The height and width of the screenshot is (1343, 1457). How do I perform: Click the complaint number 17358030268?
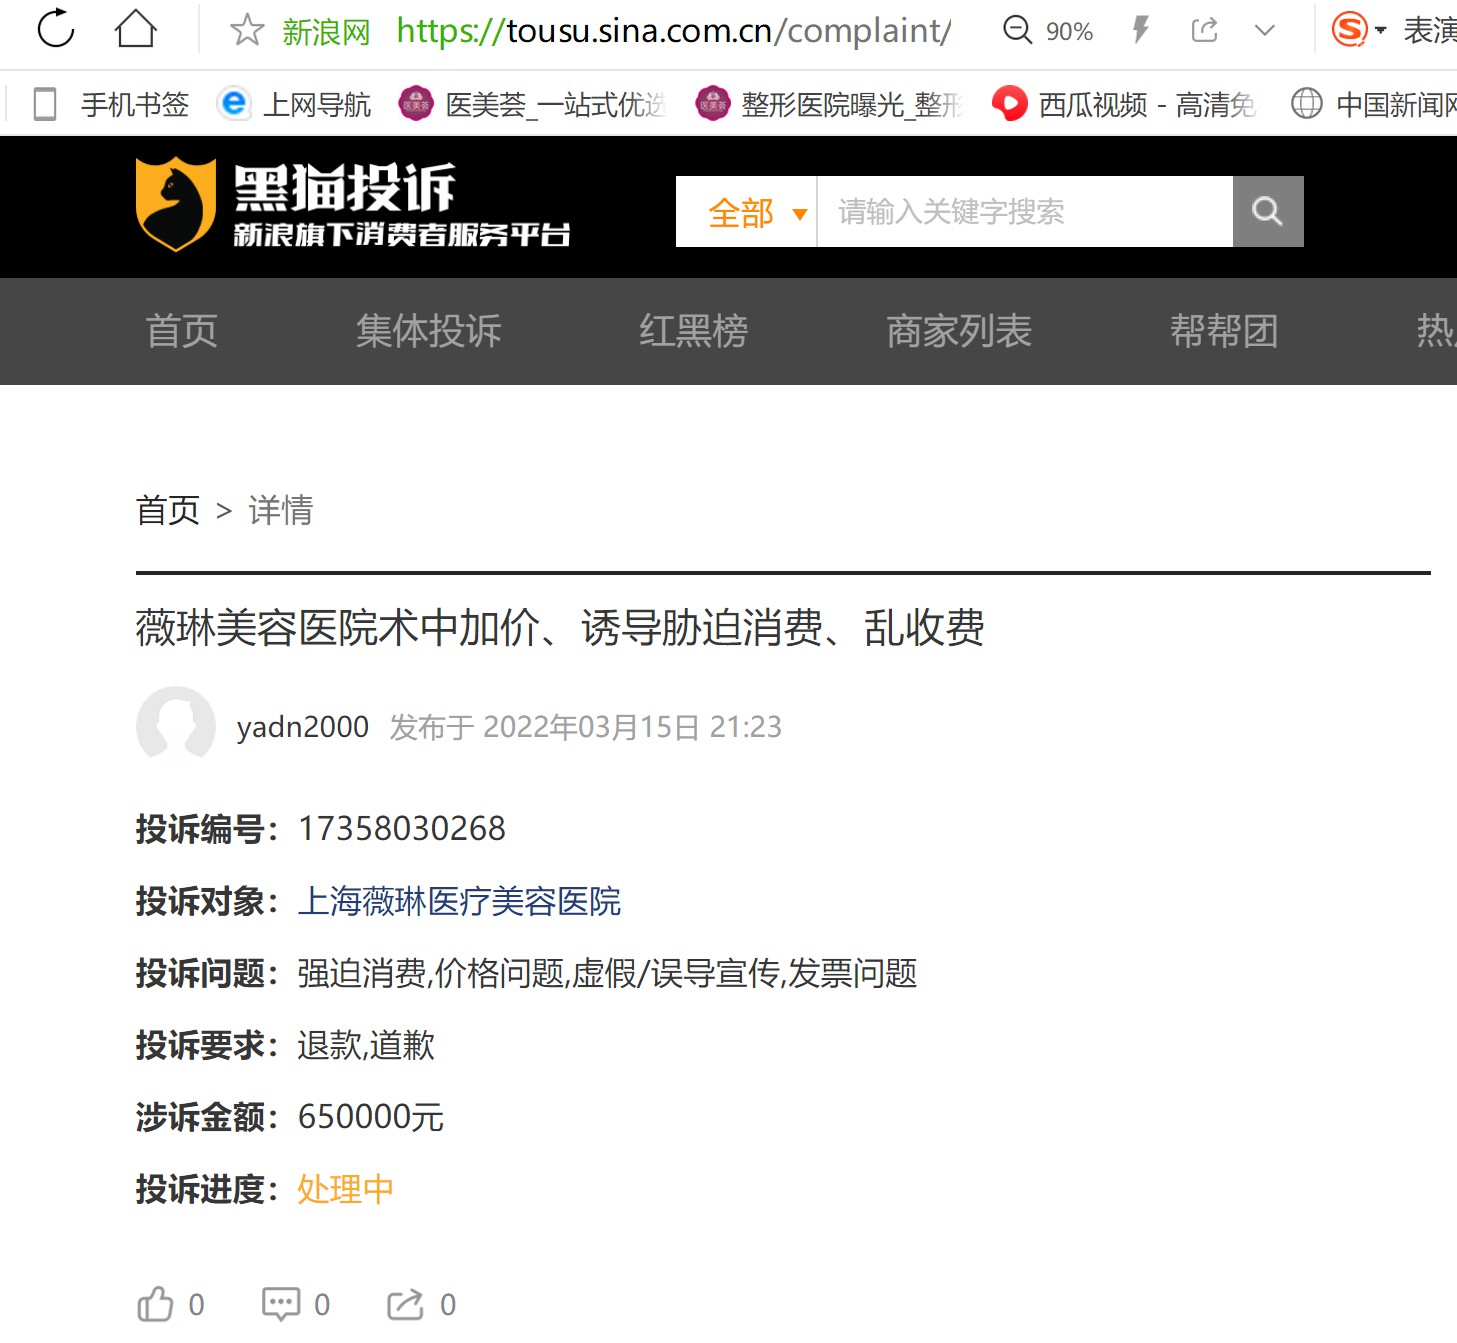(x=402, y=828)
